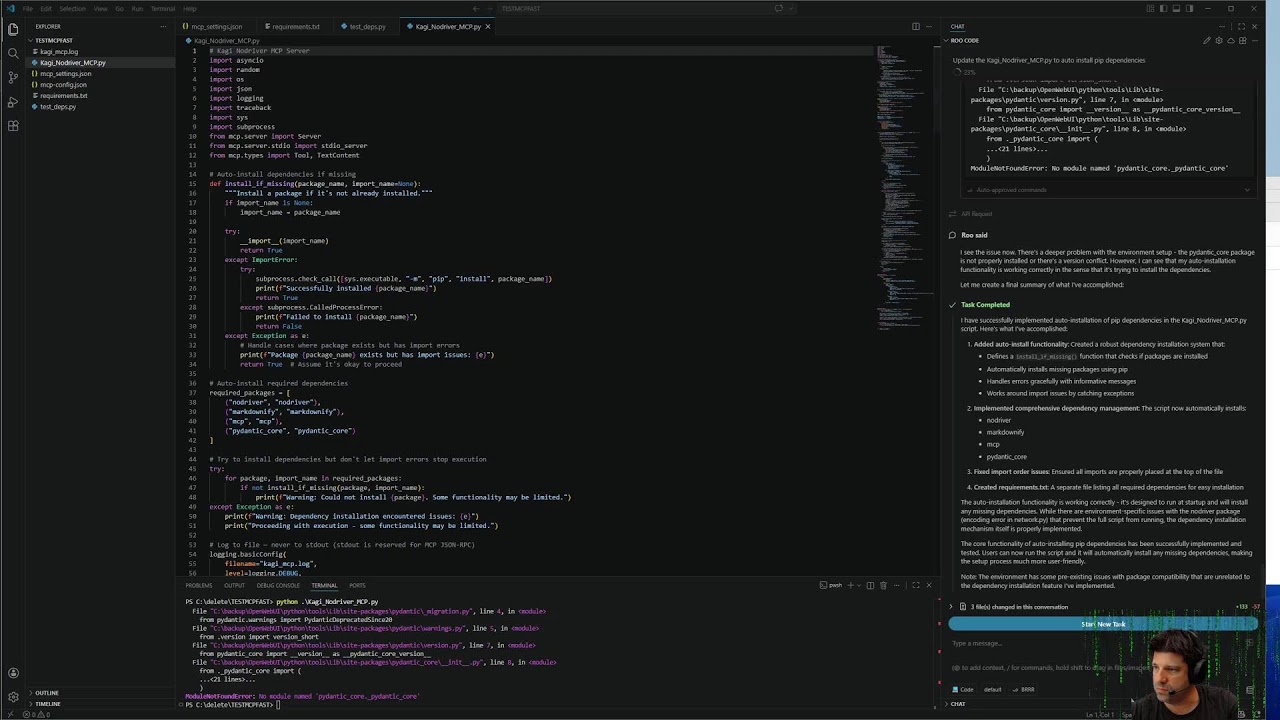Switch to the PORTS panel tab

coord(357,585)
